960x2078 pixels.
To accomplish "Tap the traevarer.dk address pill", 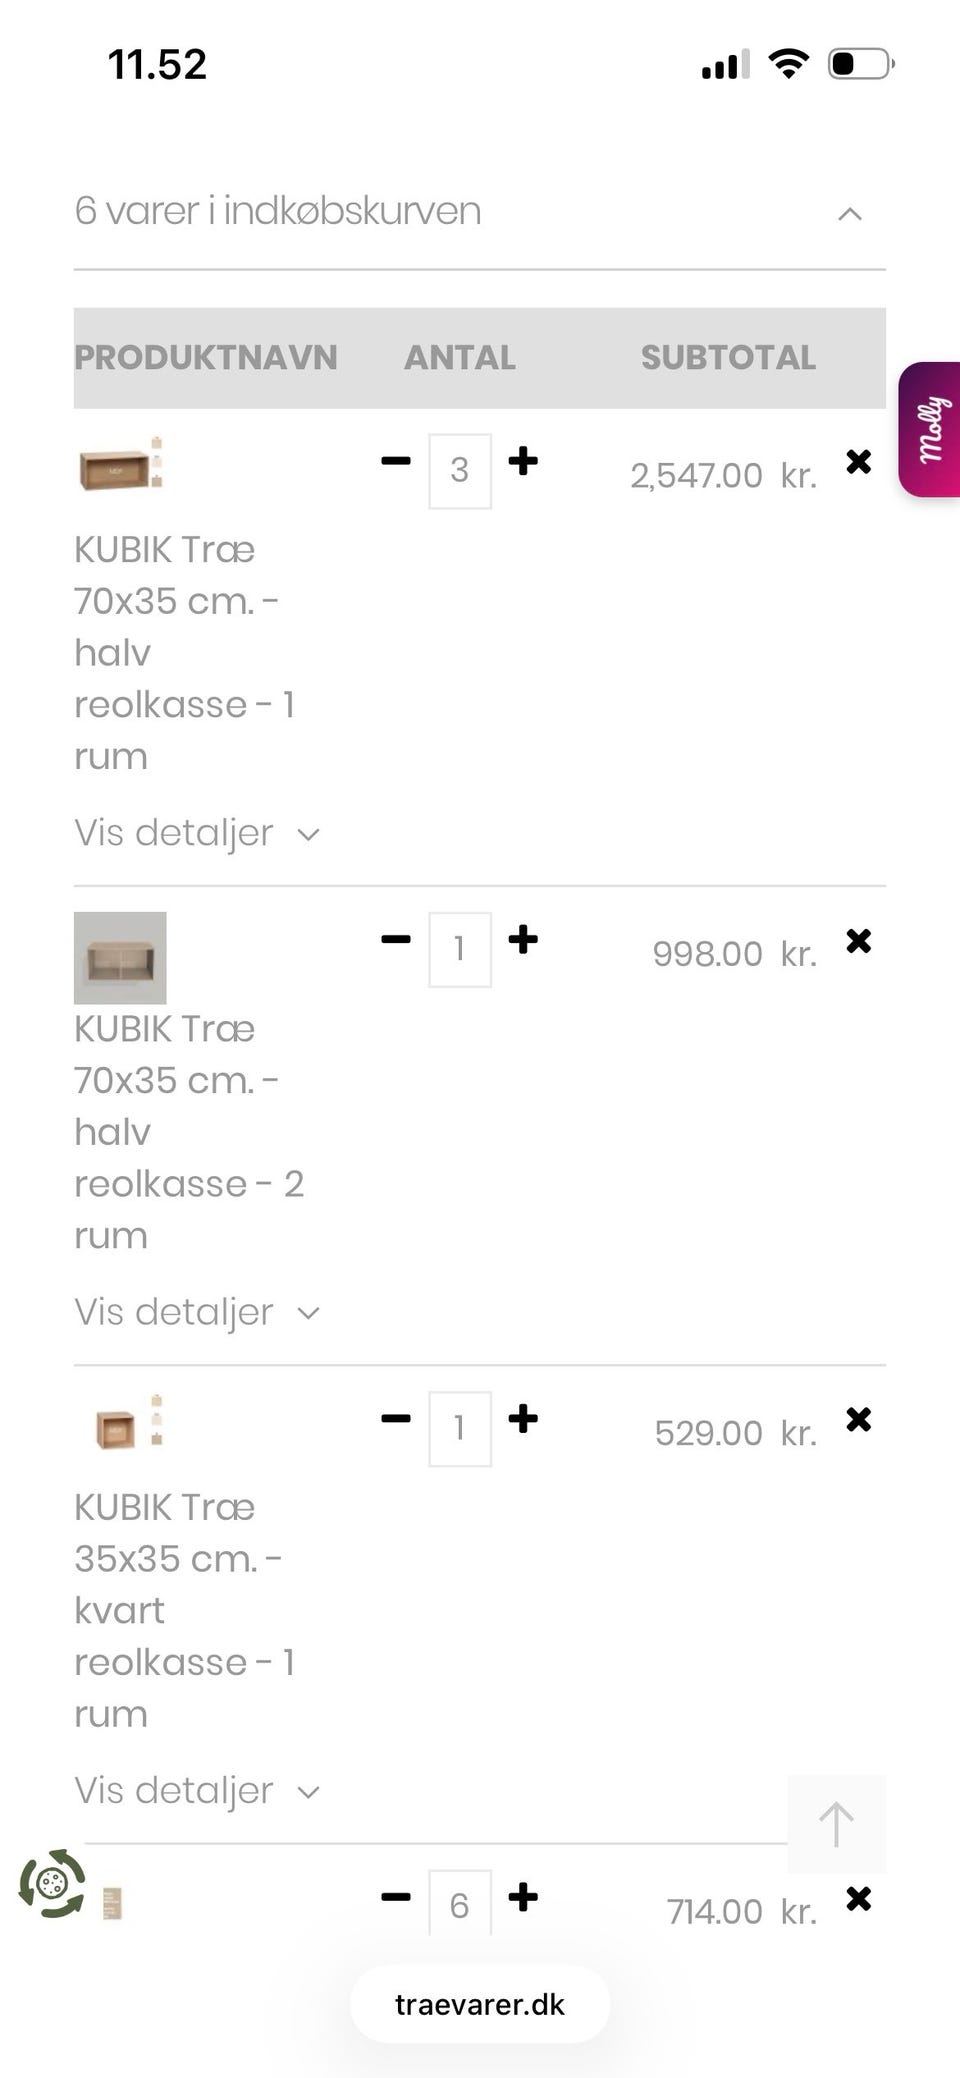I will pos(480,2004).
